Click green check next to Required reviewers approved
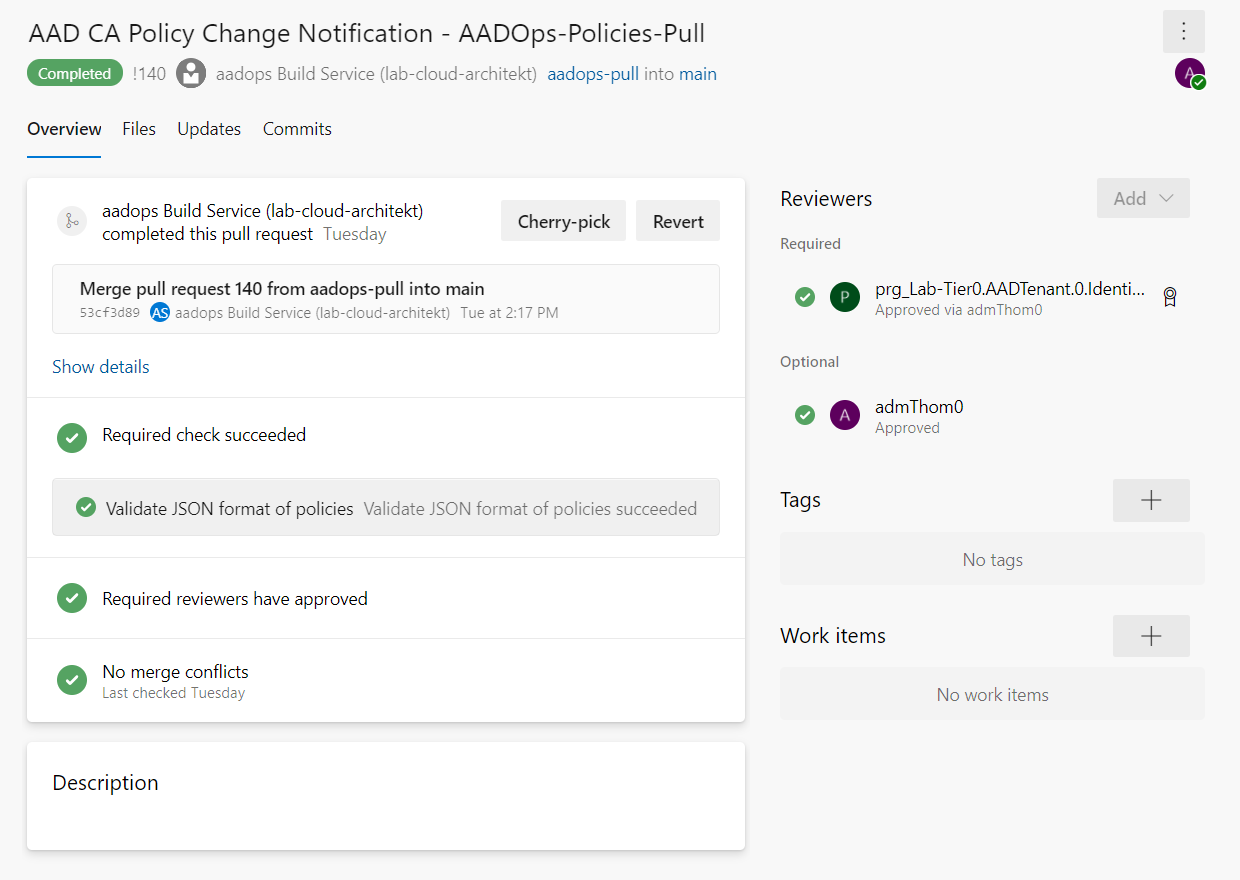The width and height of the screenshot is (1240, 880). pos(72,599)
